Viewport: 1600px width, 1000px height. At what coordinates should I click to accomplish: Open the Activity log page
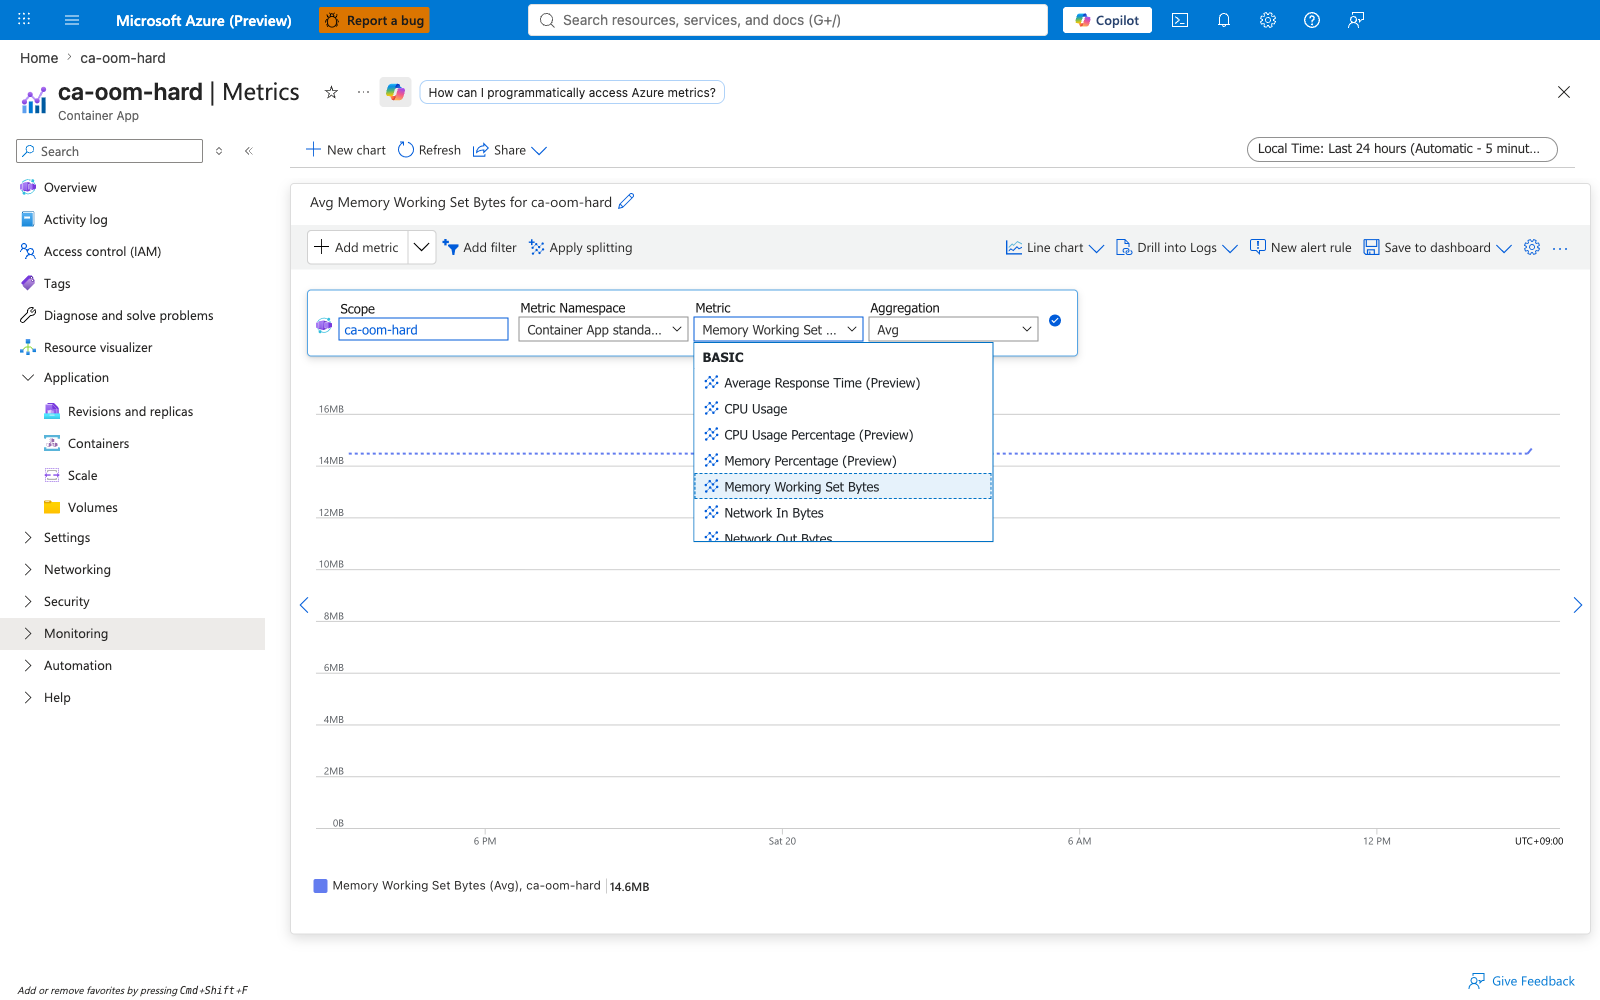click(75, 220)
